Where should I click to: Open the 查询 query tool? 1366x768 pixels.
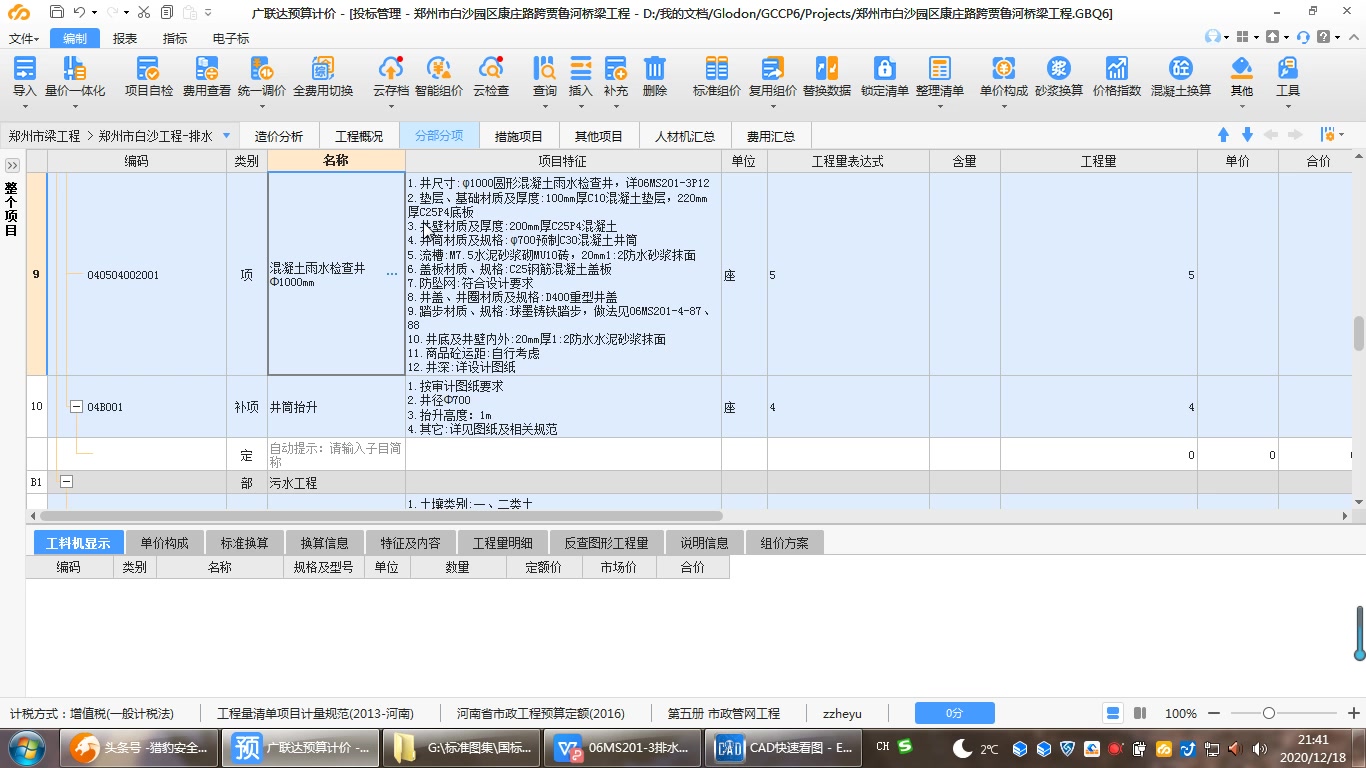pos(544,77)
